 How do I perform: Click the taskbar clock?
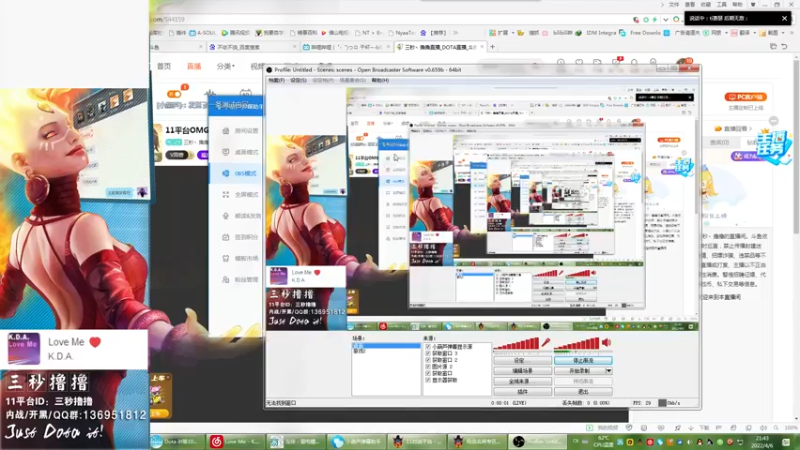tap(762, 441)
